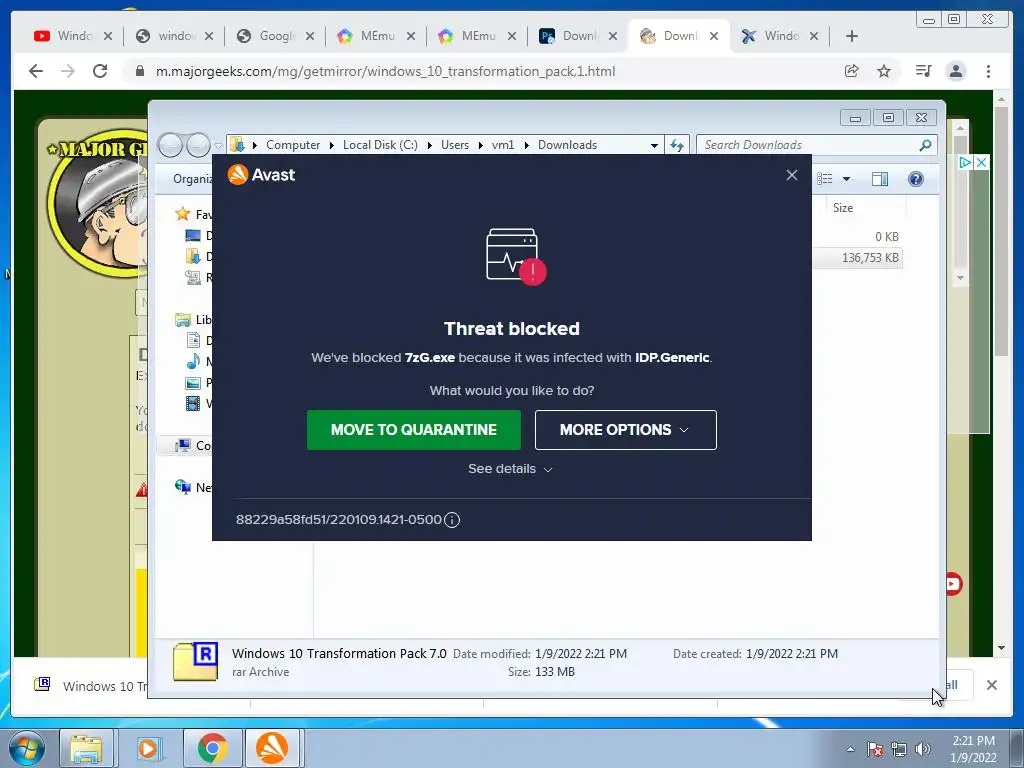The image size is (1024, 768).
Task: Bookmark this page with star icon
Action: point(884,71)
